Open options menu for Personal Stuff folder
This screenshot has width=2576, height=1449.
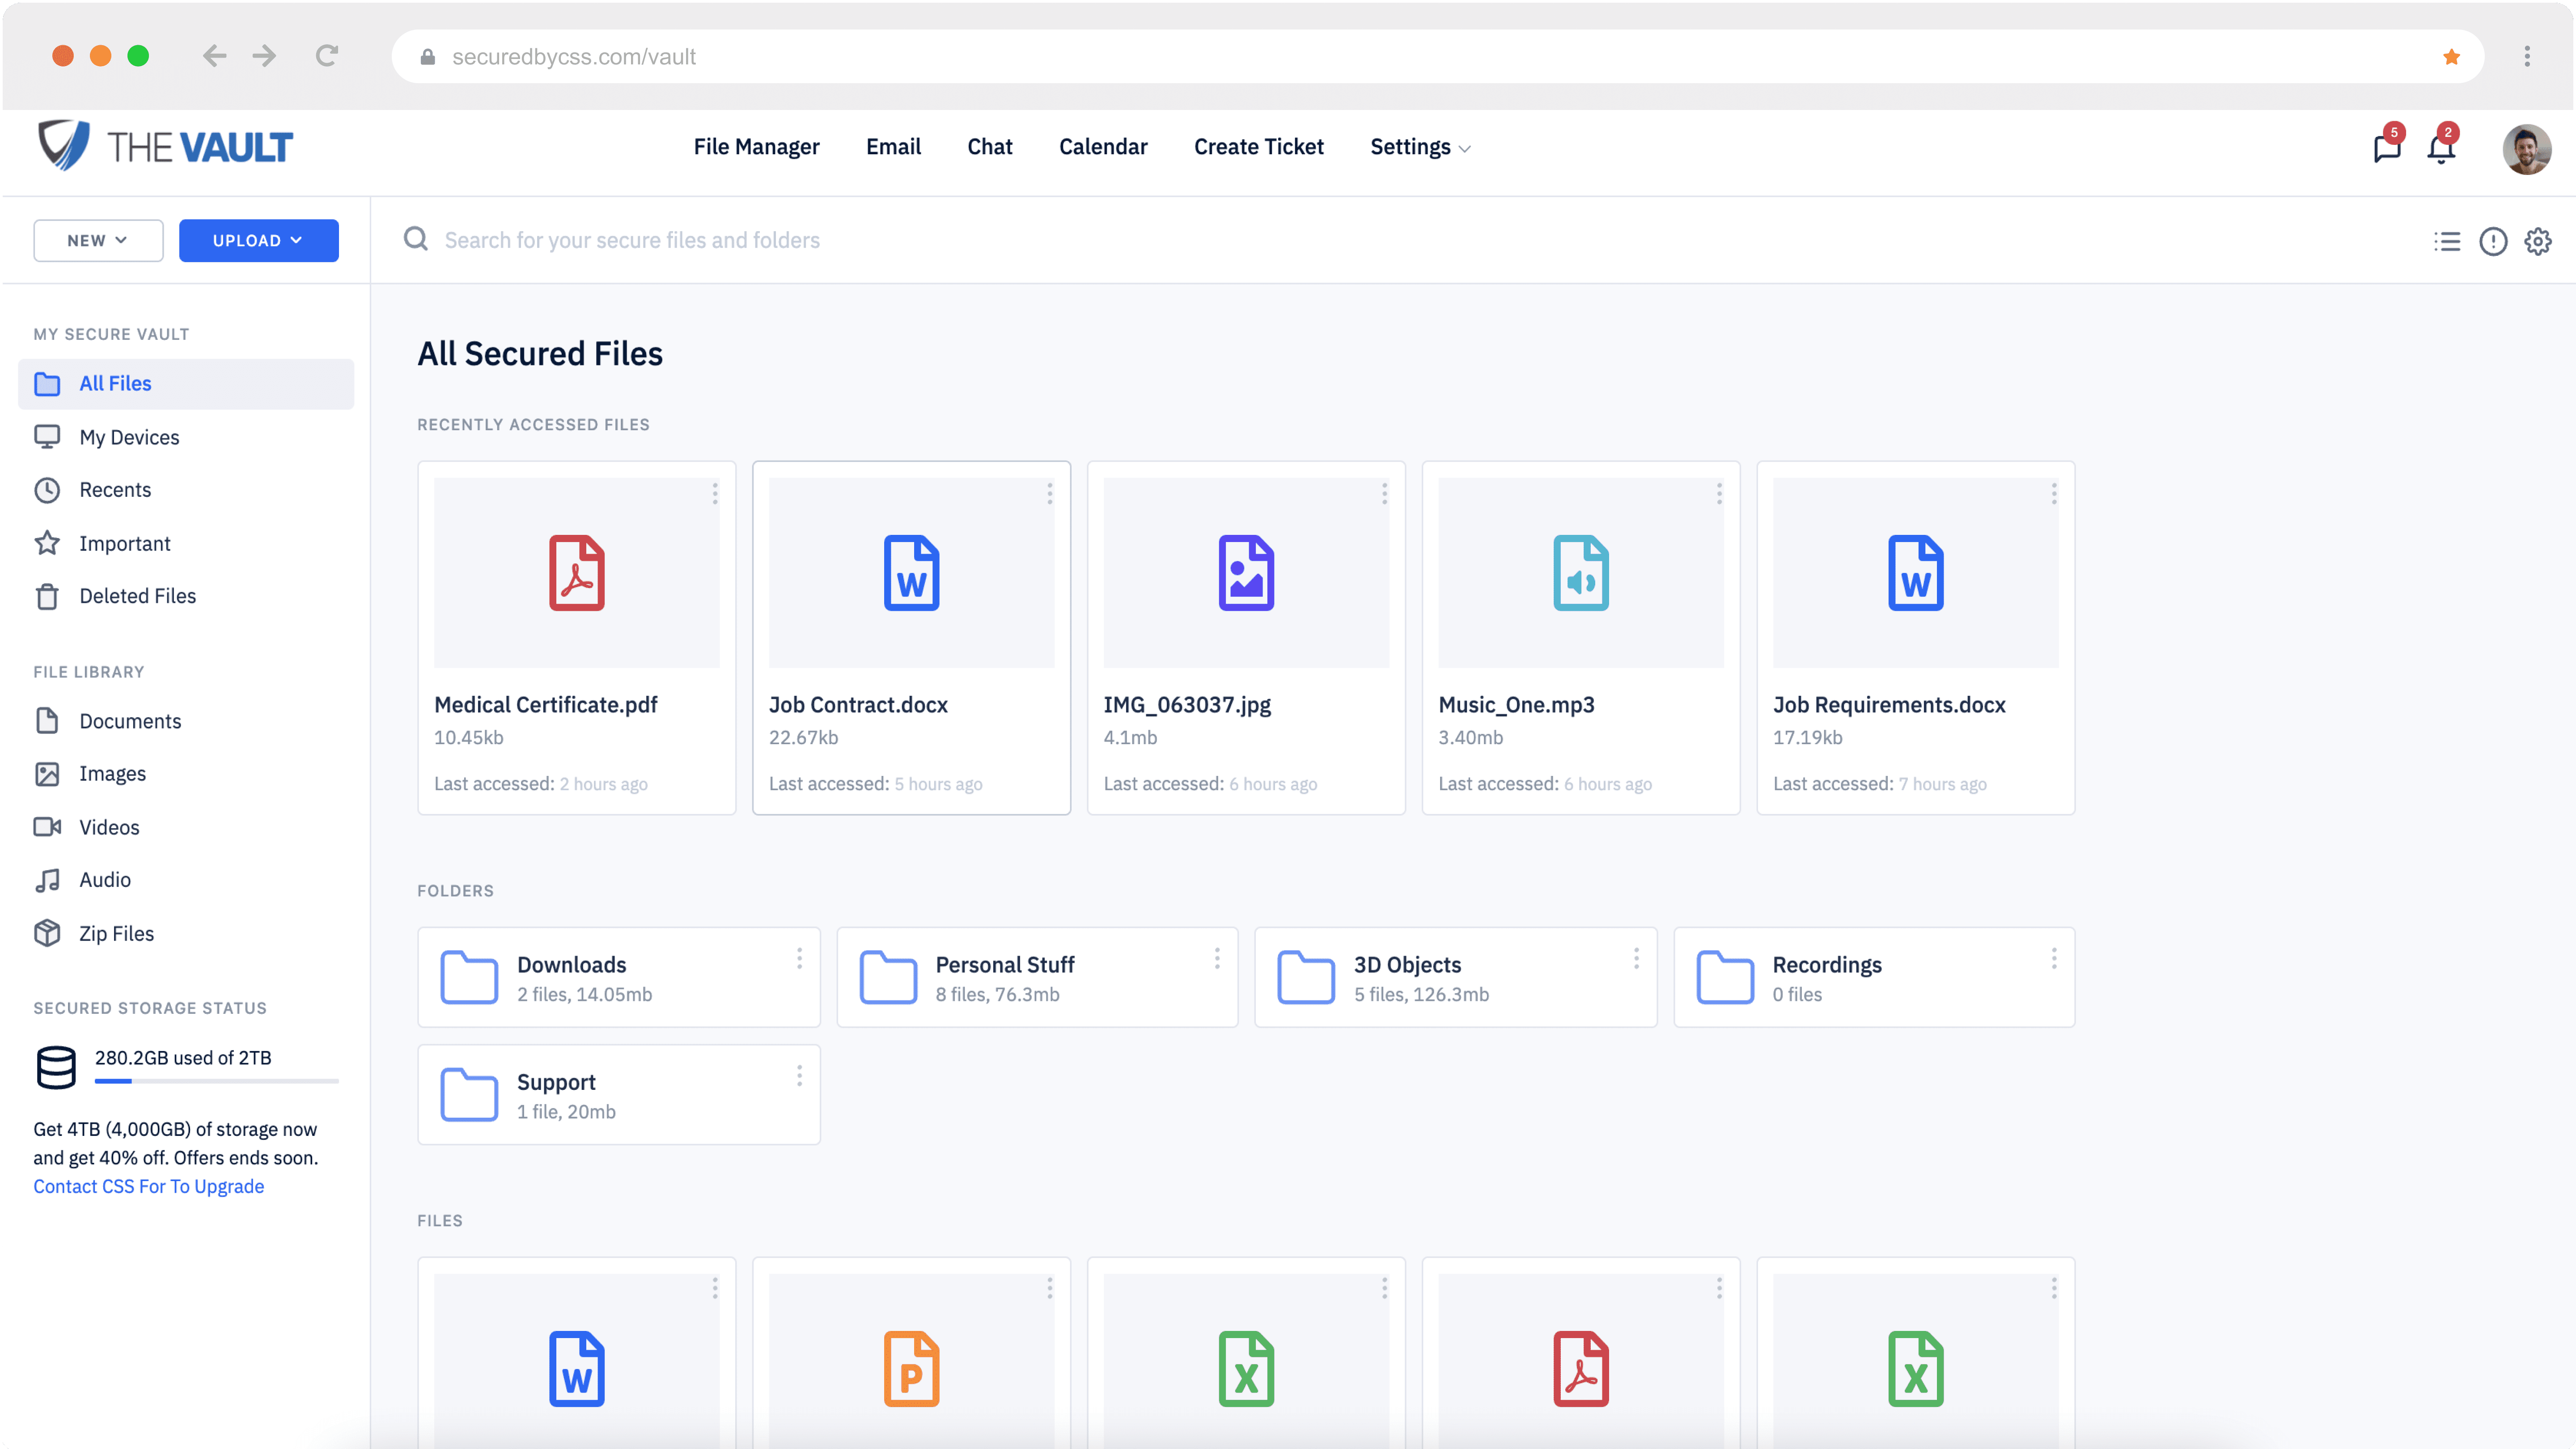(1217, 958)
